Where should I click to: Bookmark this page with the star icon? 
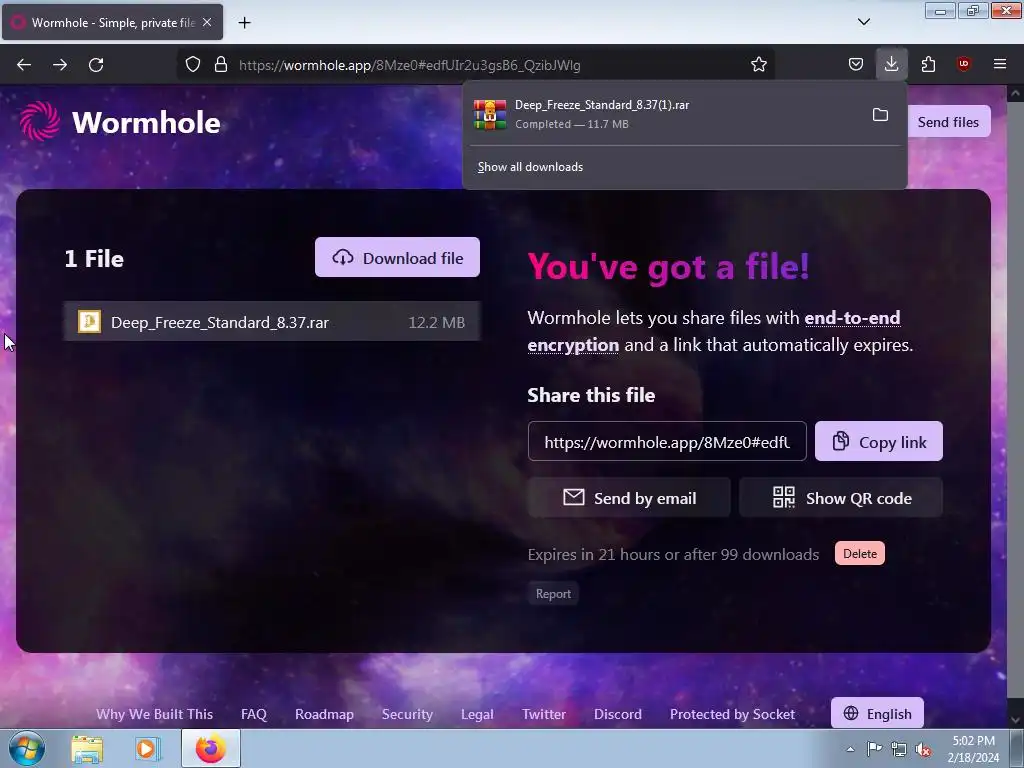tap(758, 65)
